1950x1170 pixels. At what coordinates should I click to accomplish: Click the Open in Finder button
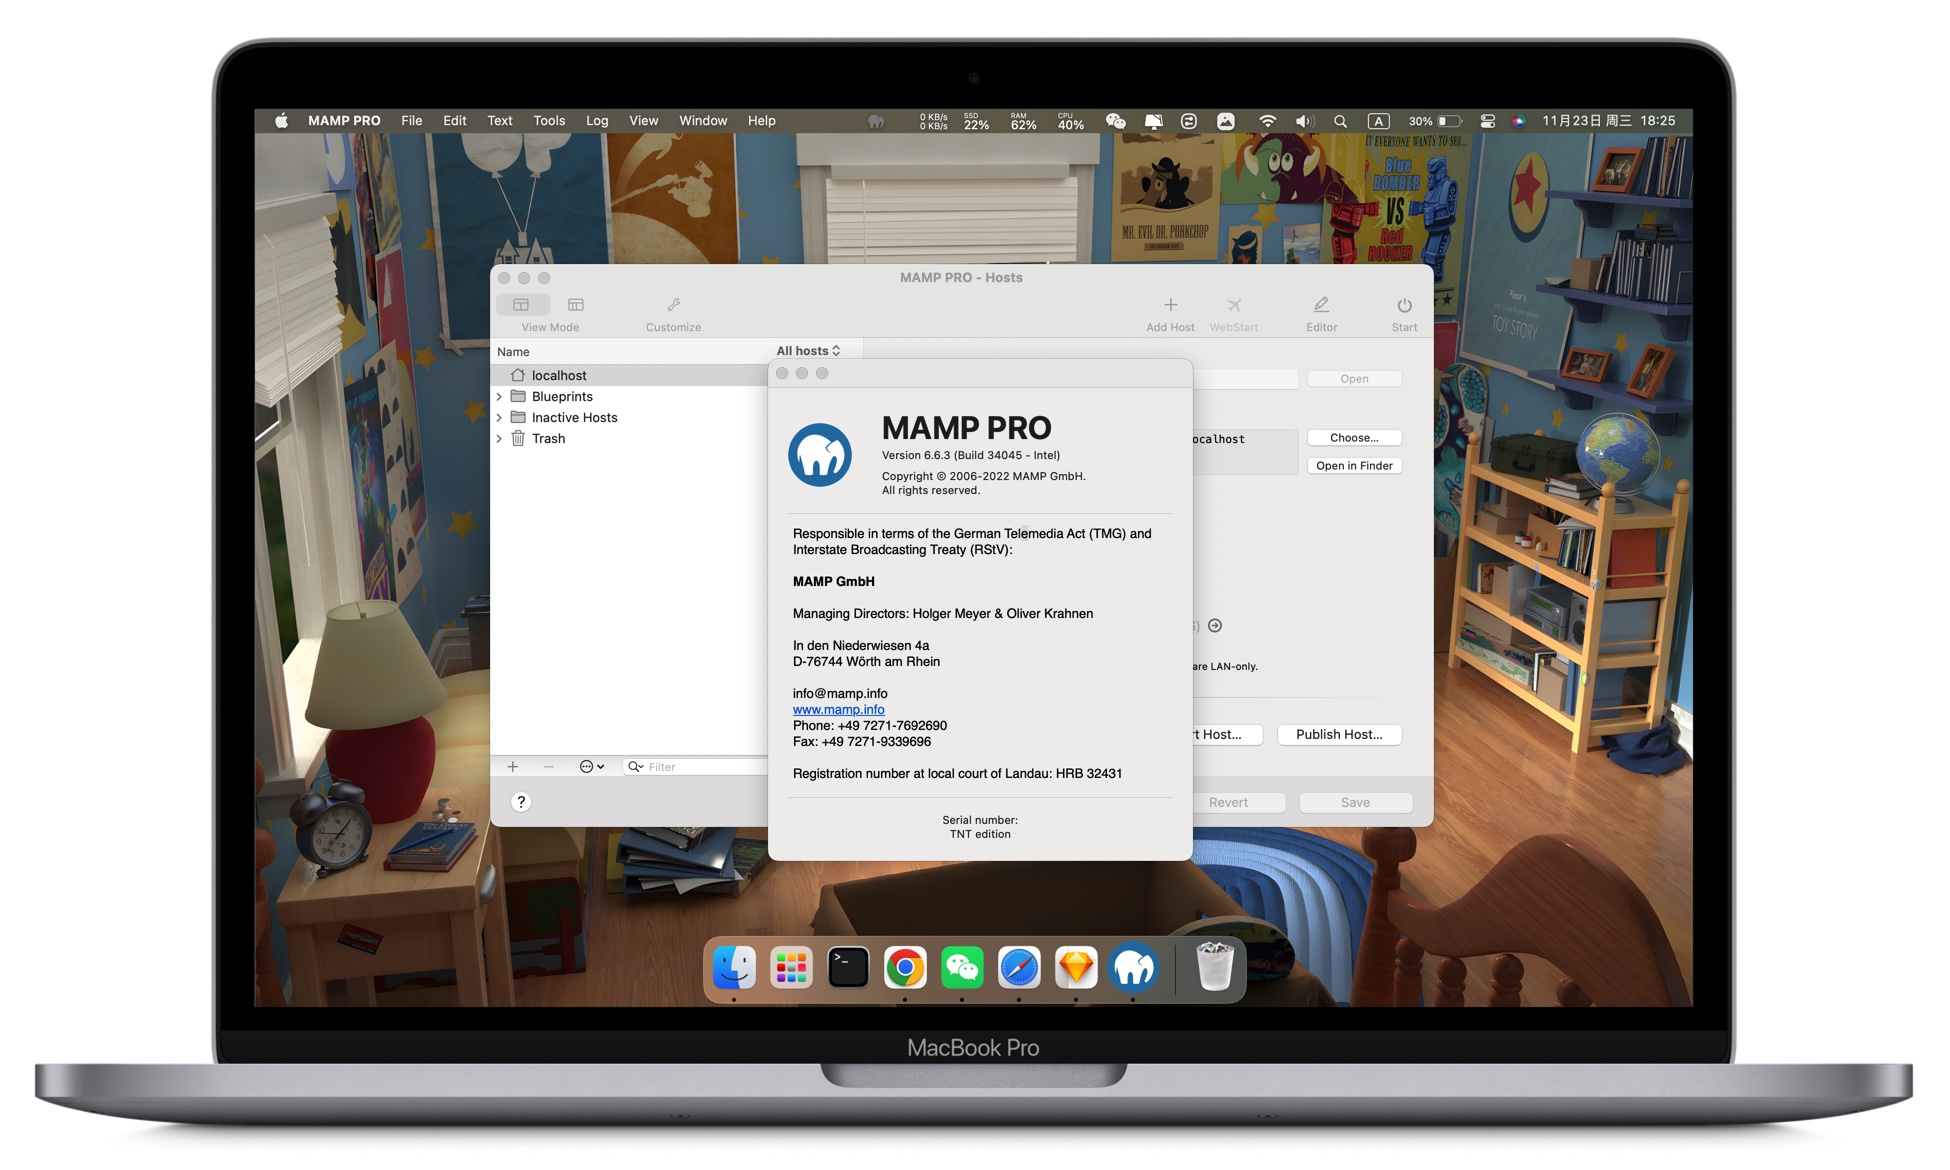pyautogui.click(x=1354, y=466)
